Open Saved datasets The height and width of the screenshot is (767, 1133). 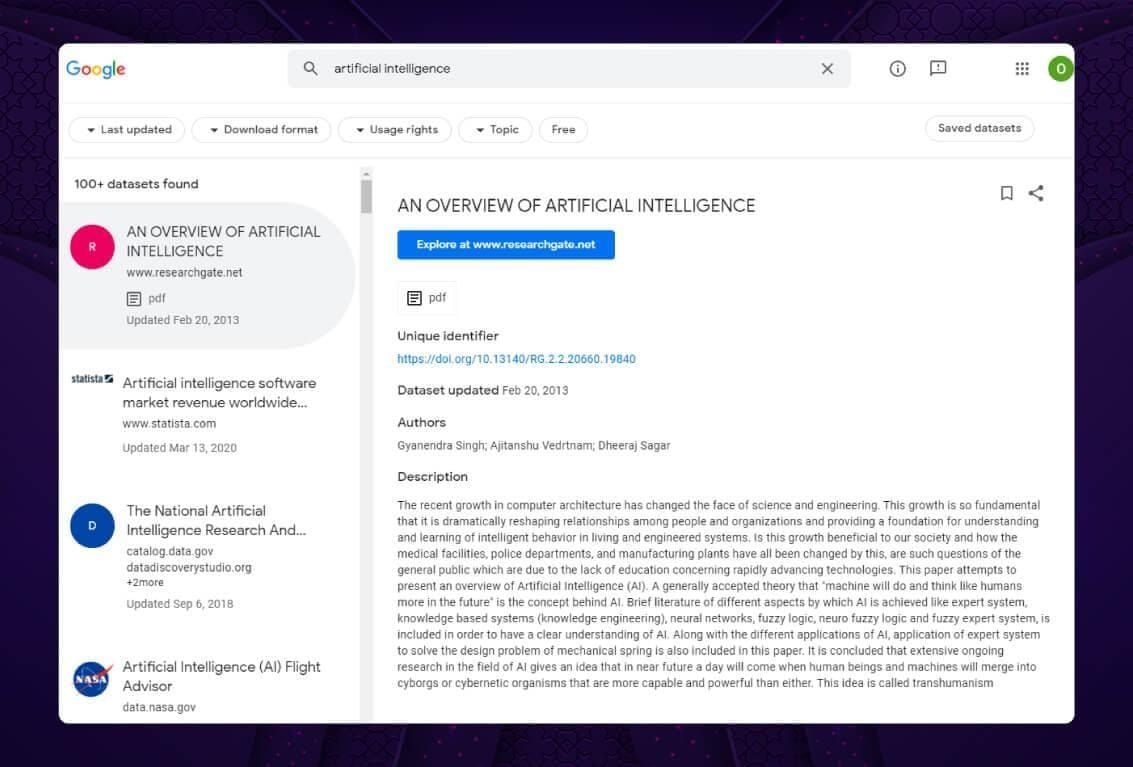point(980,129)
